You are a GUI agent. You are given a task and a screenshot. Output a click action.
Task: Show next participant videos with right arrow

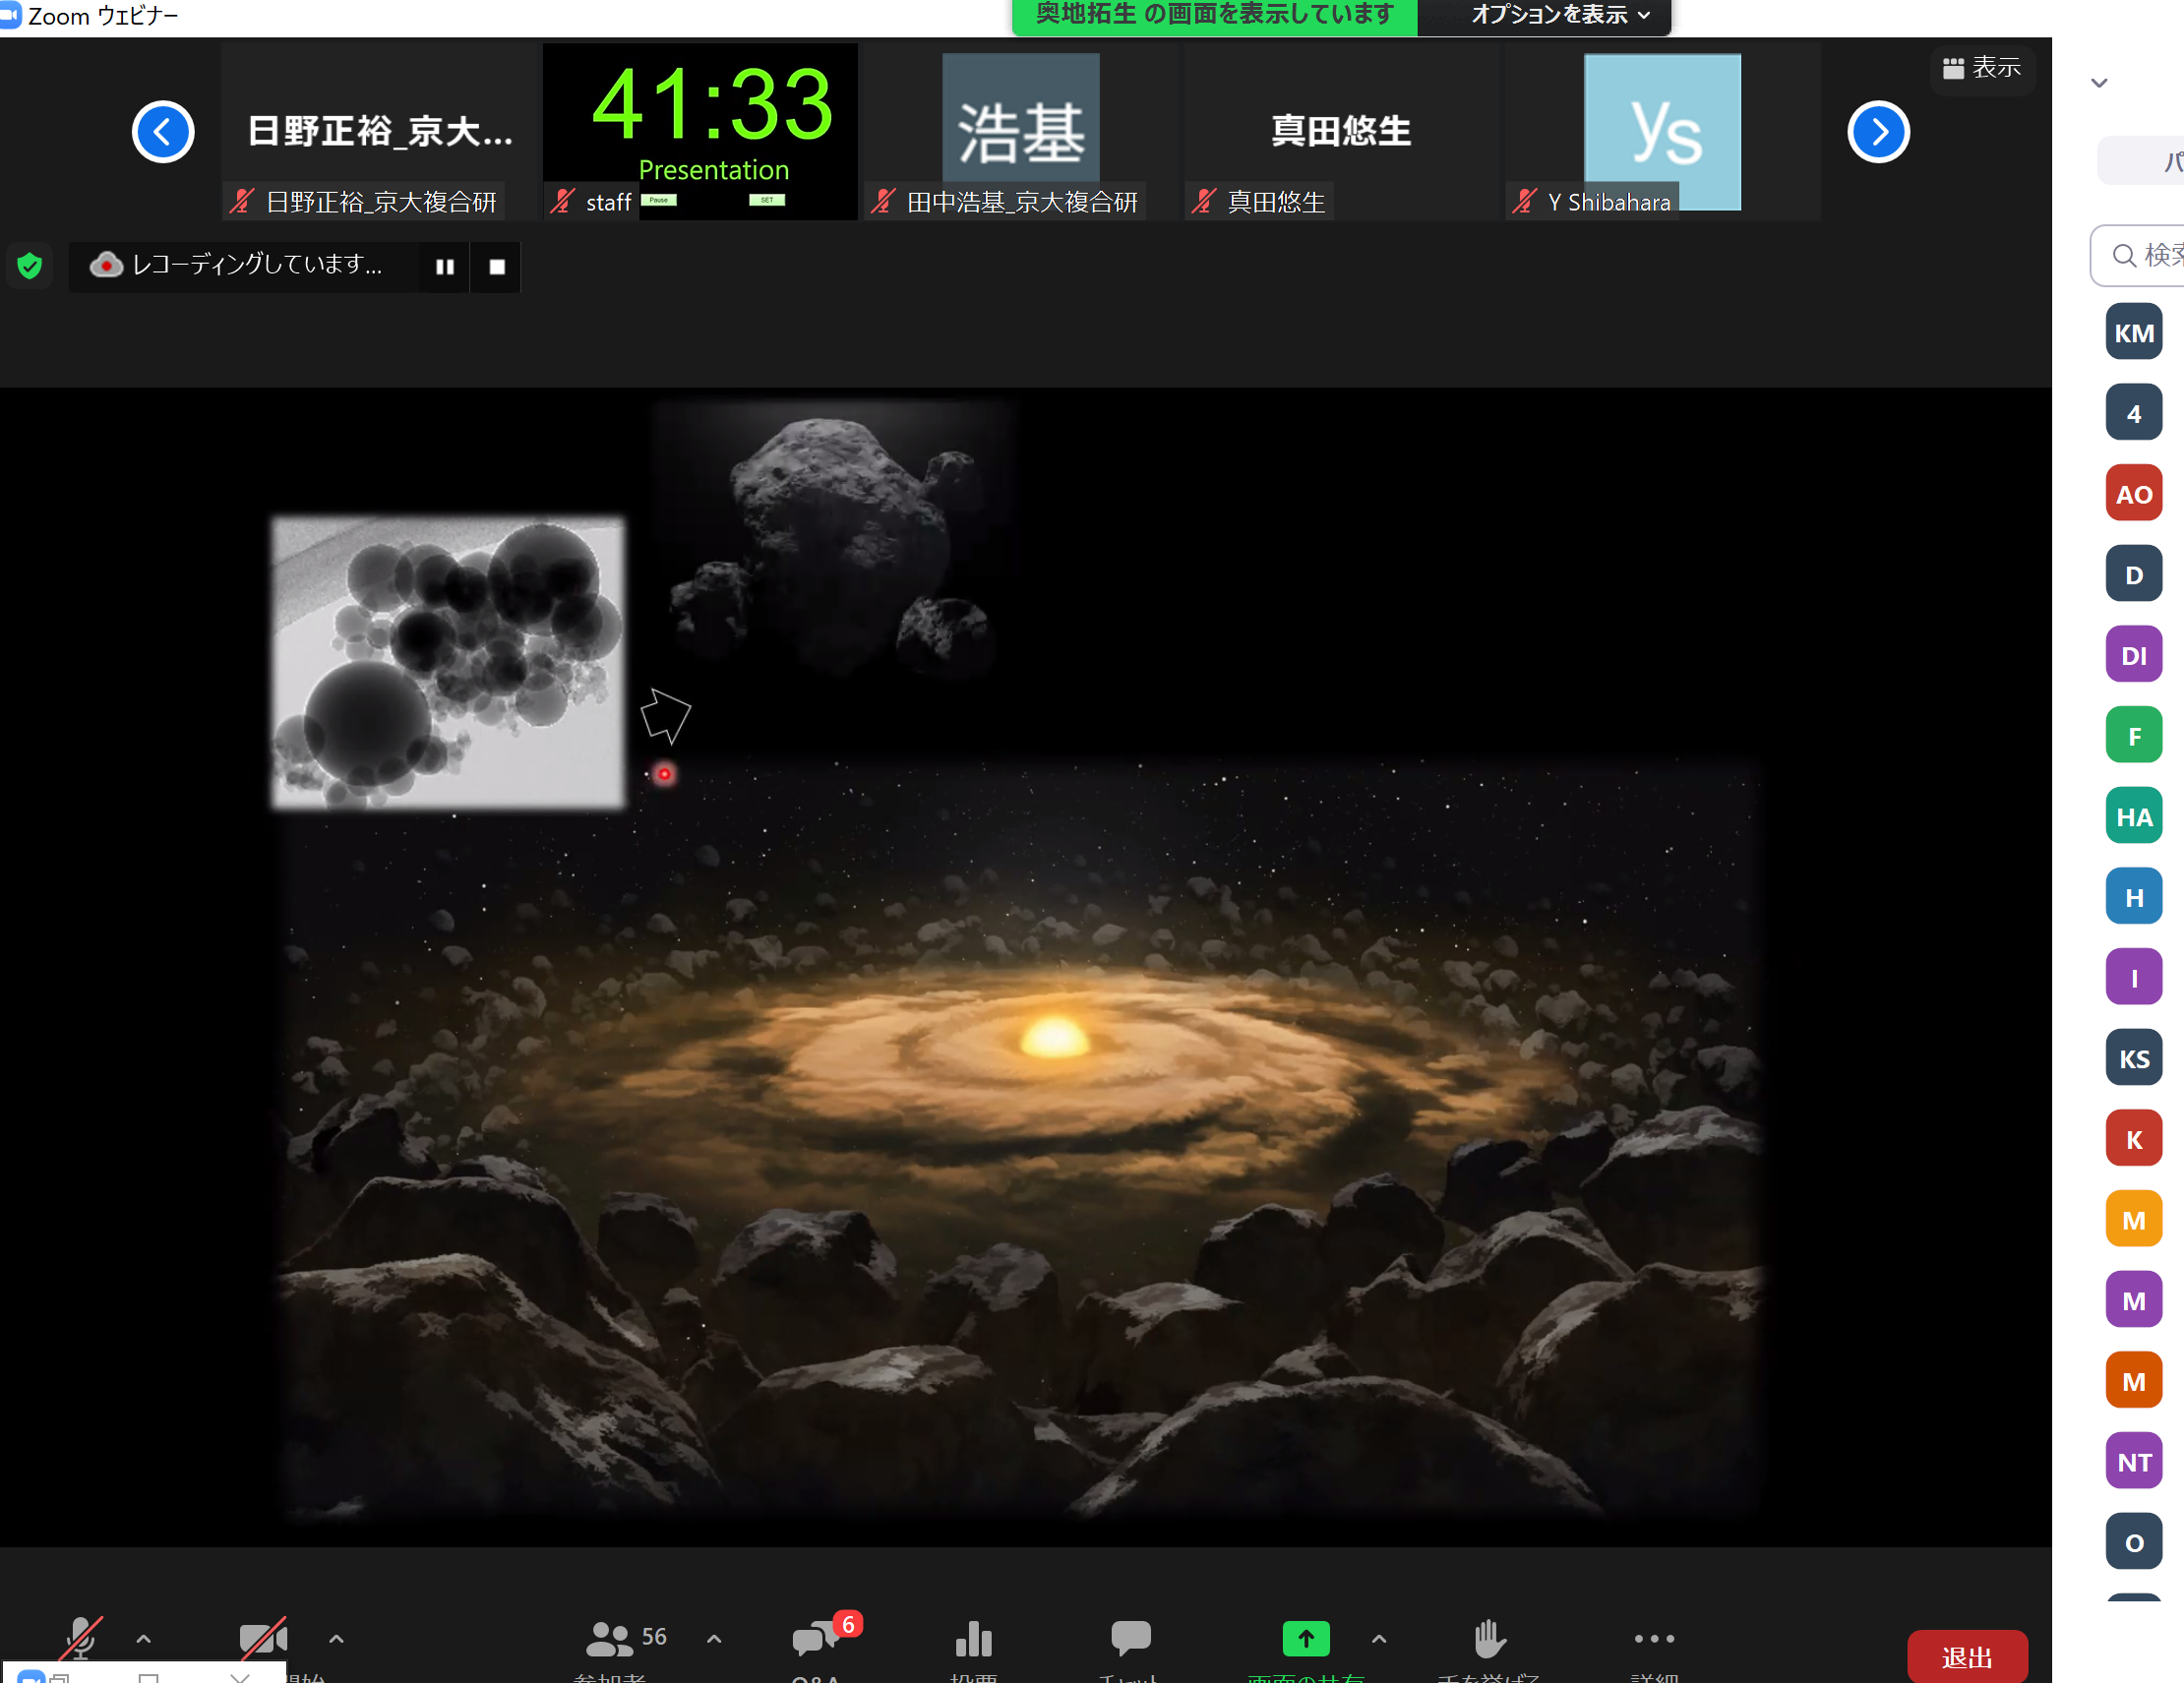pos(1878,131)
